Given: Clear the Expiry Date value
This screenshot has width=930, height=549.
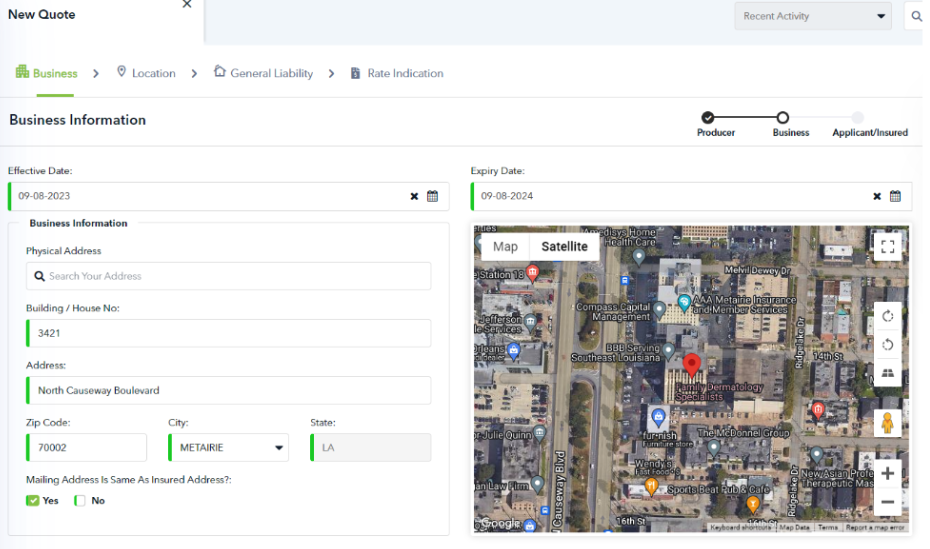Looking at the screenshot, I should click(877, 197).
